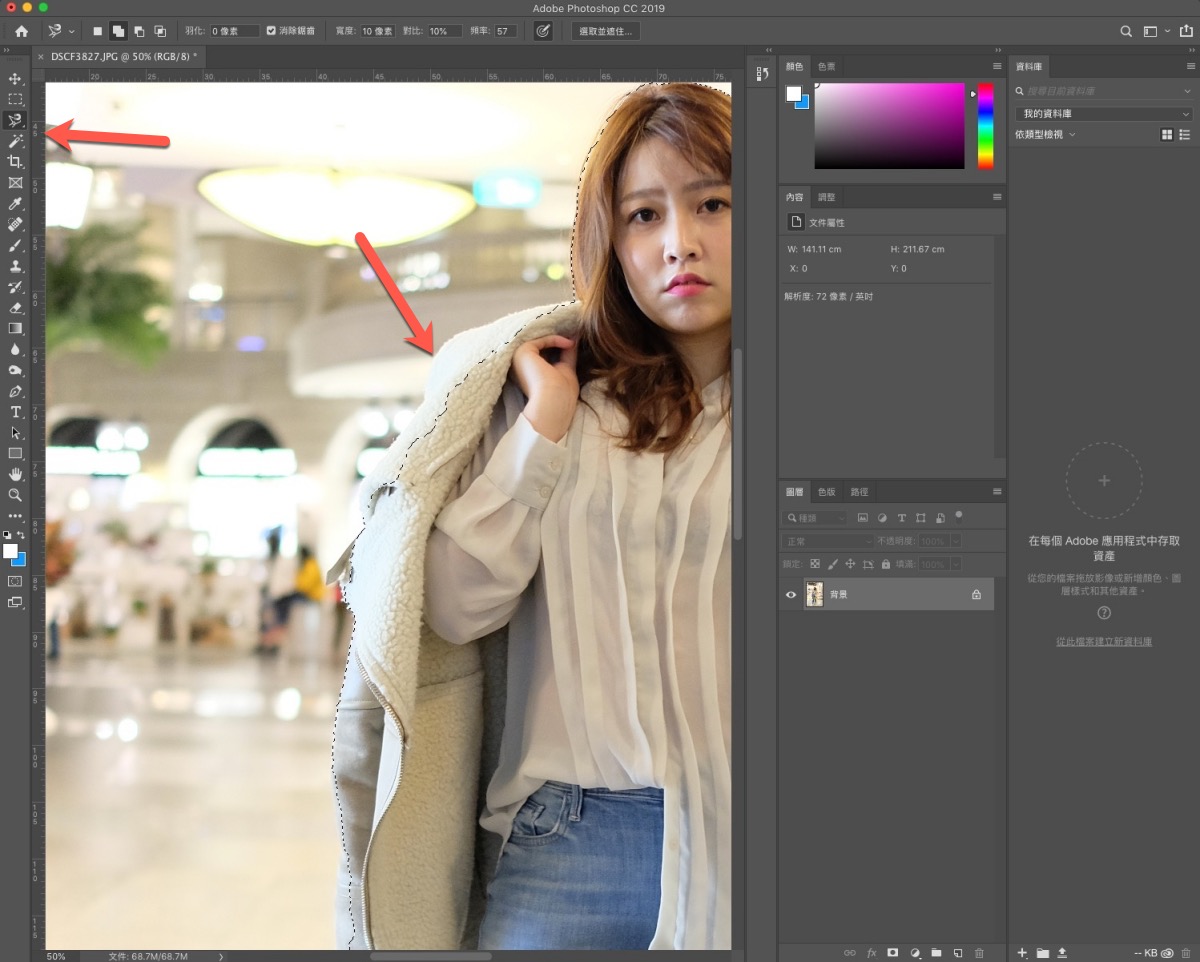This screenshot has width=1200, height=962.
Task: Select the Move tool
Action: (15, 79)
